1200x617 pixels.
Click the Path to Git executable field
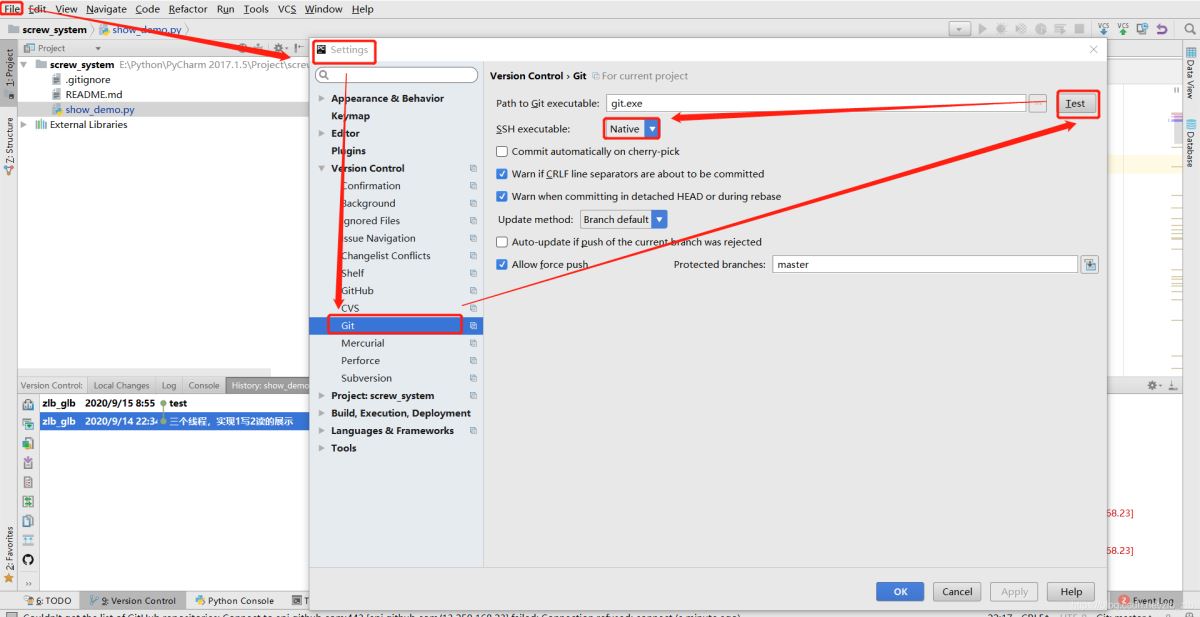point(816,103)
